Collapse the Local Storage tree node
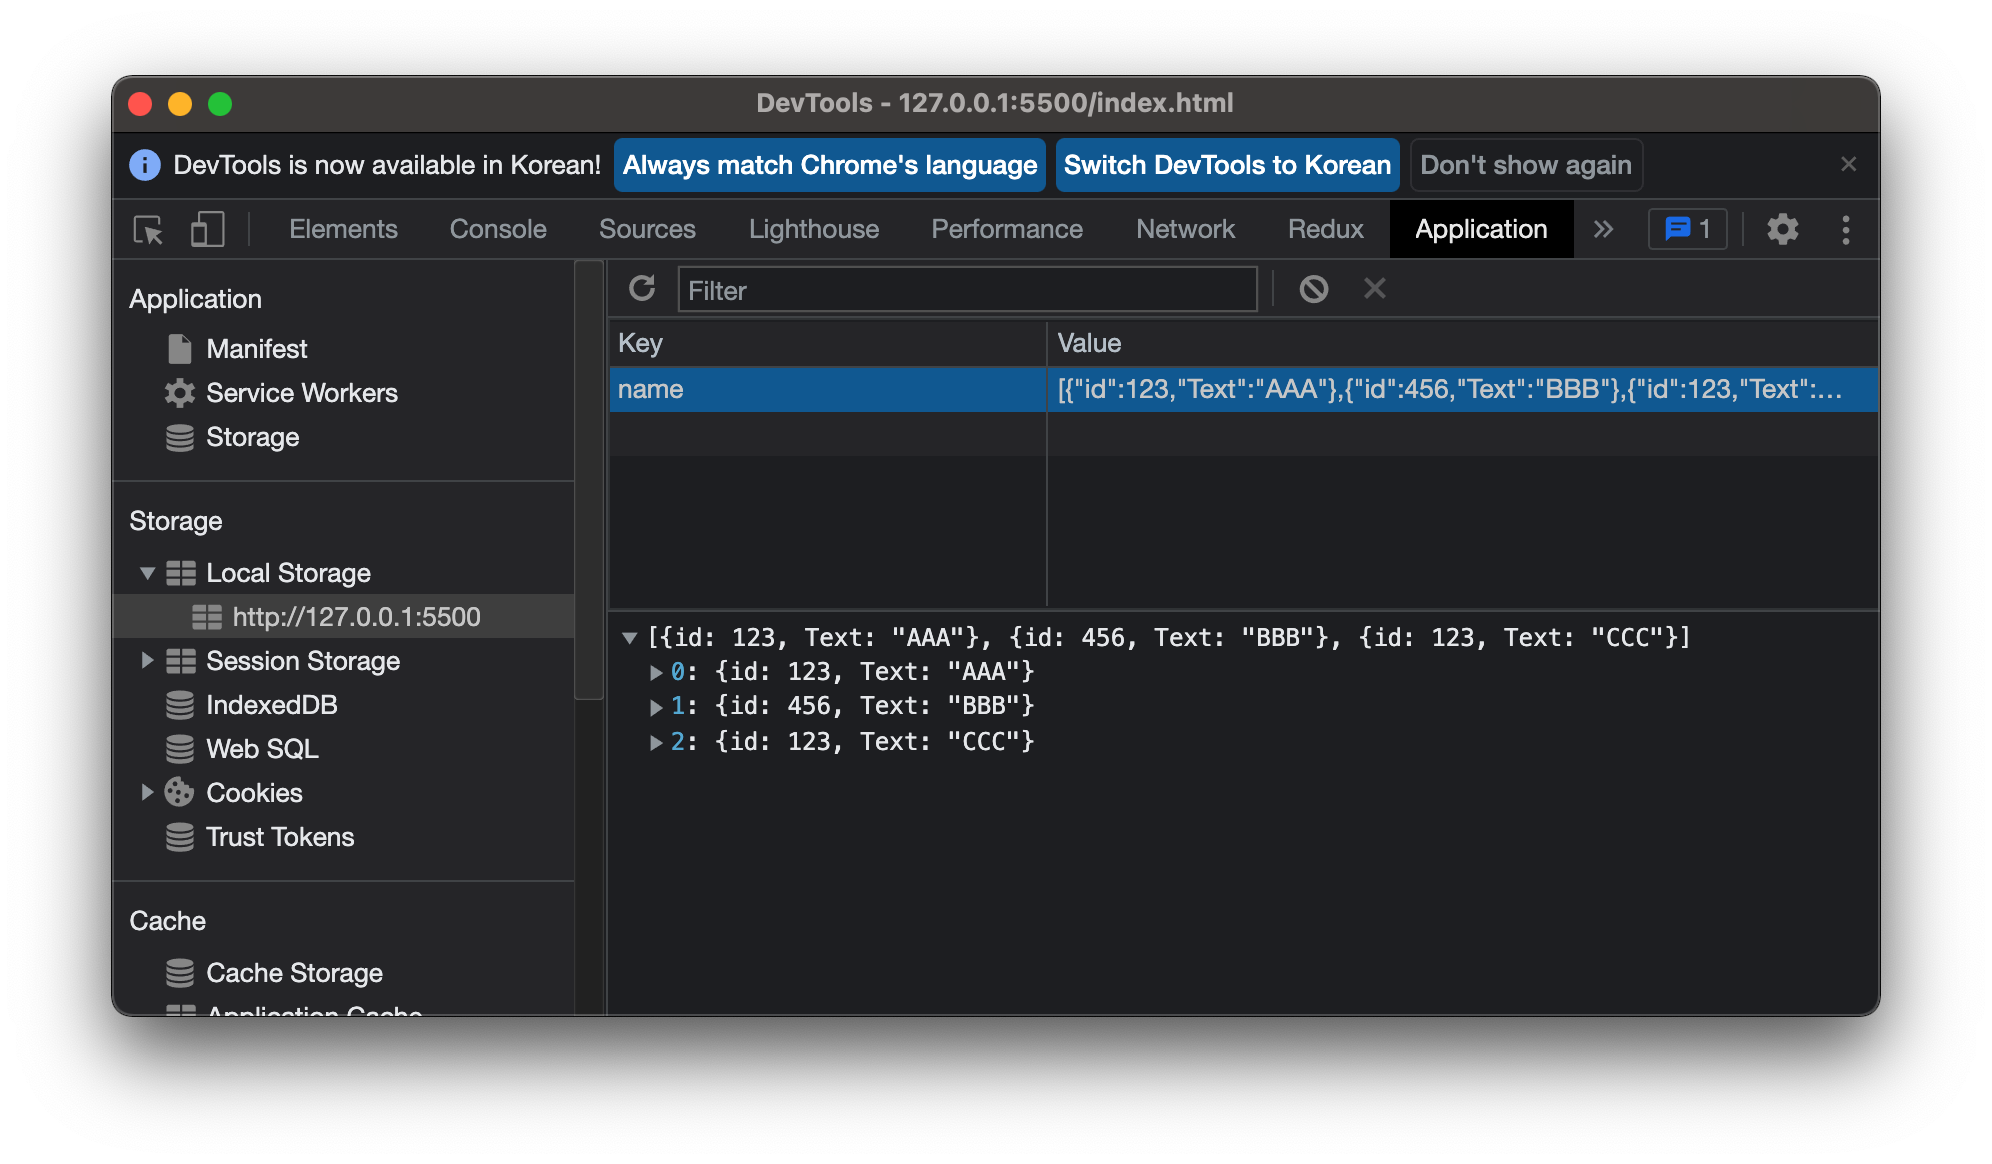The image size is (1992, 1164). (147, 573)
